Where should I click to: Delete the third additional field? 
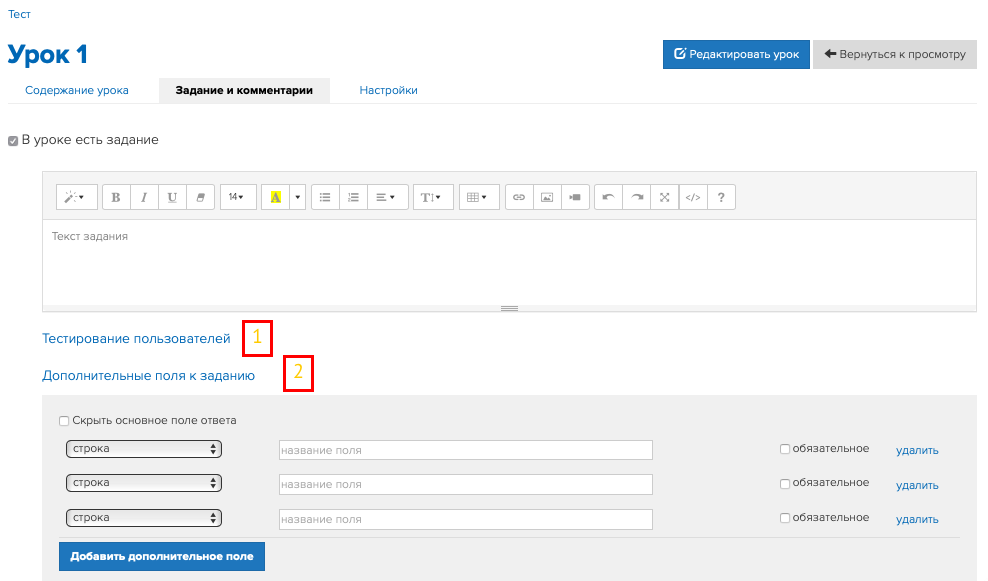[917, 519]
